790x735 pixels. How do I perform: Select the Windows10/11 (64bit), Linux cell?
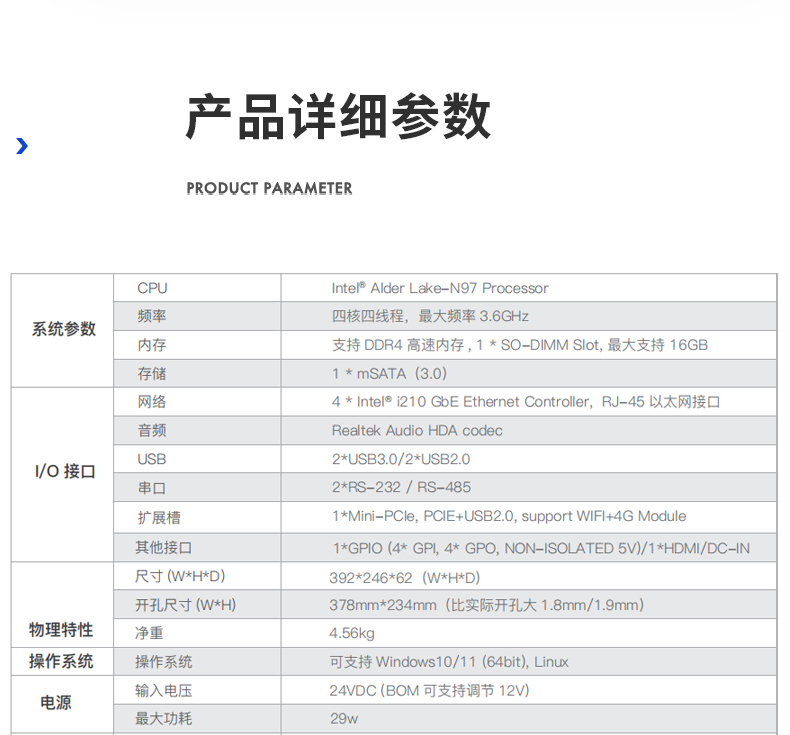[449, 662]
